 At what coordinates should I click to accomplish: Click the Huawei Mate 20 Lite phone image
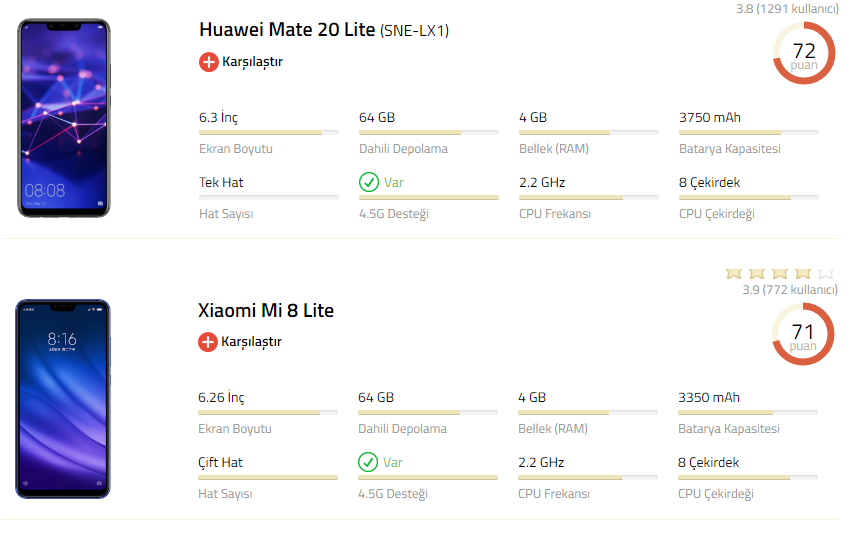pos(63,116)
